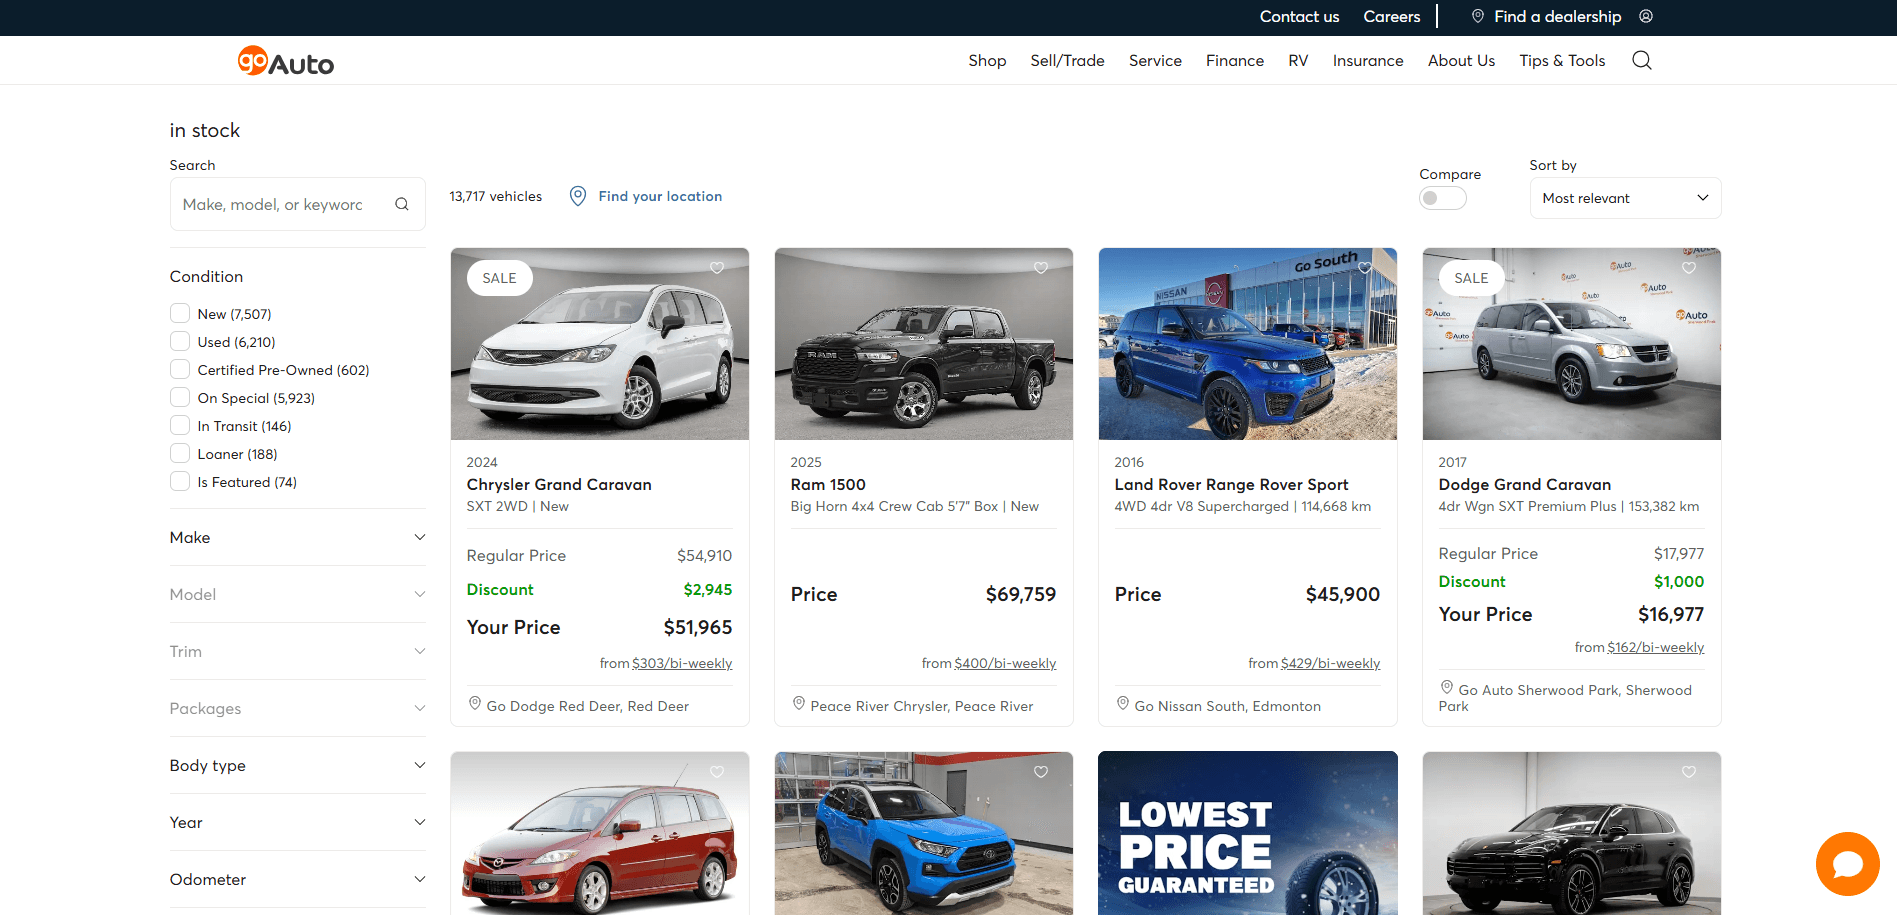This screenshot has height=915, width=1897.
Task: Open the Land Rover Range Rover Sport photo
Action: [x=1247, y=344]
